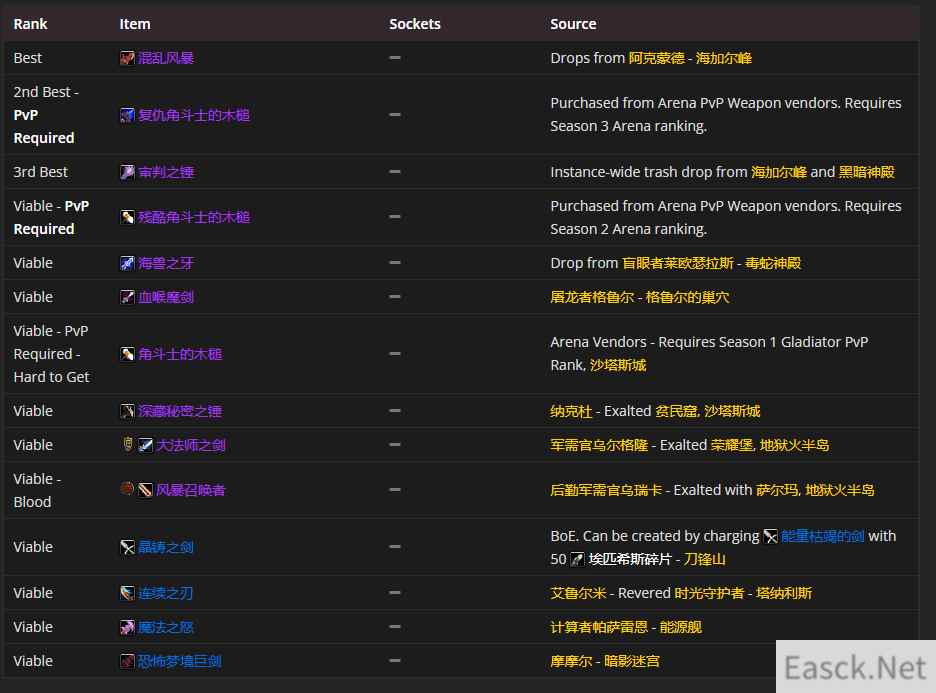Open the 血喉魔剑 item link
The height and width of the screenshot is (693, 936).
click(166, 297)
